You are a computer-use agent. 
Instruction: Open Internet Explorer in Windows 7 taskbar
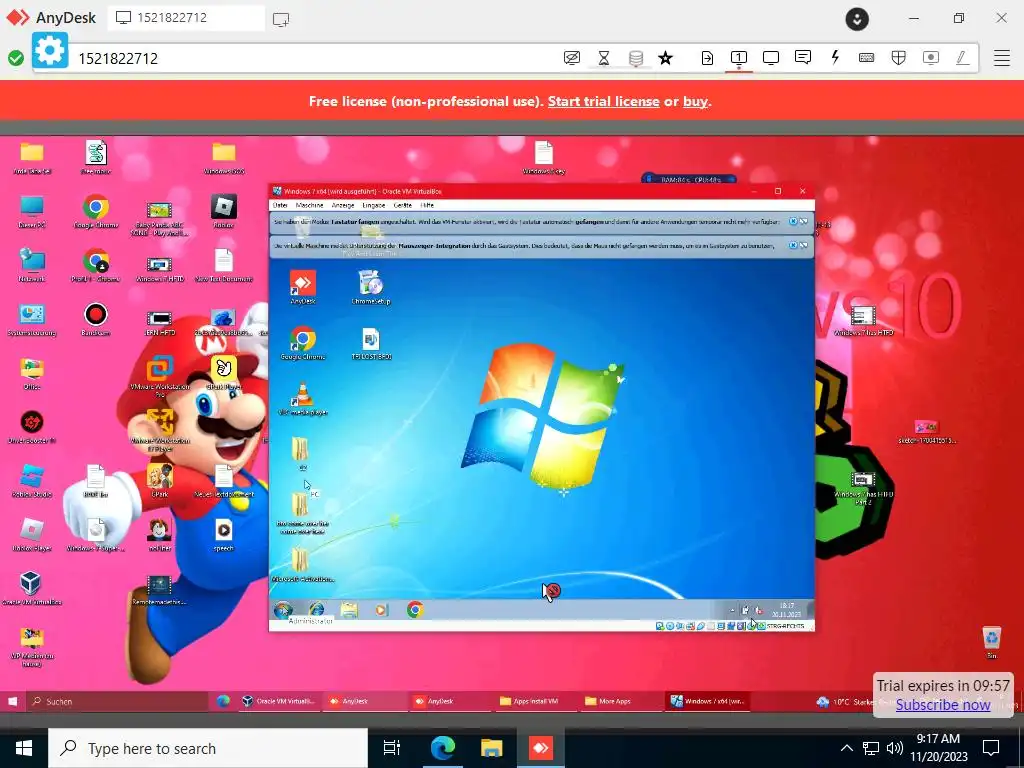pyautogui.click(x=317, y=610)
